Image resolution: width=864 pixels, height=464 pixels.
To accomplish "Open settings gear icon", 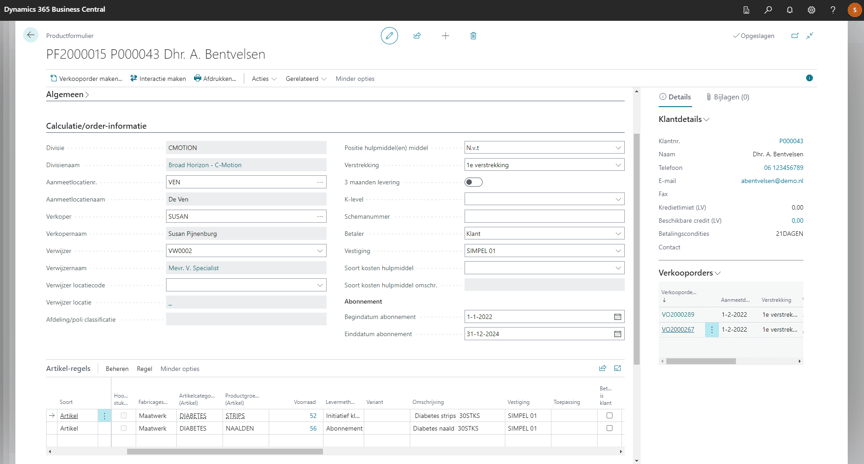I will click(811, 10).
